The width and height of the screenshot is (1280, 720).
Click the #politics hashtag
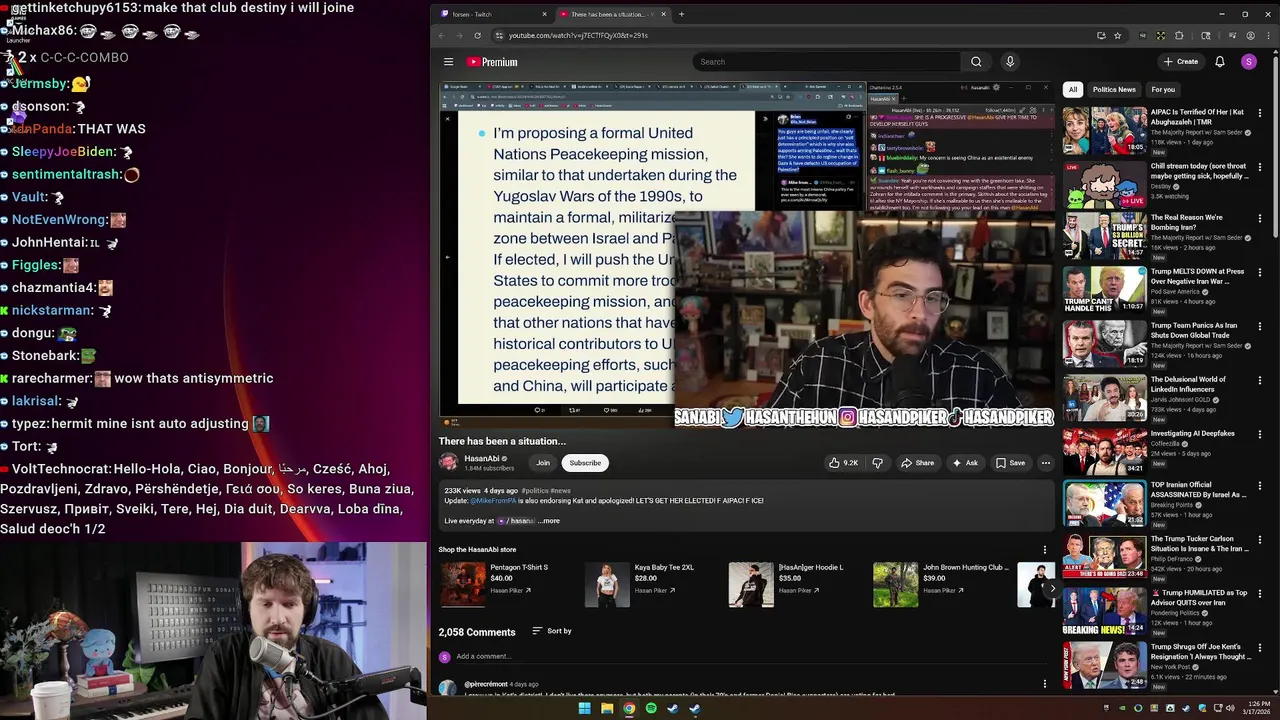(534, 491)
